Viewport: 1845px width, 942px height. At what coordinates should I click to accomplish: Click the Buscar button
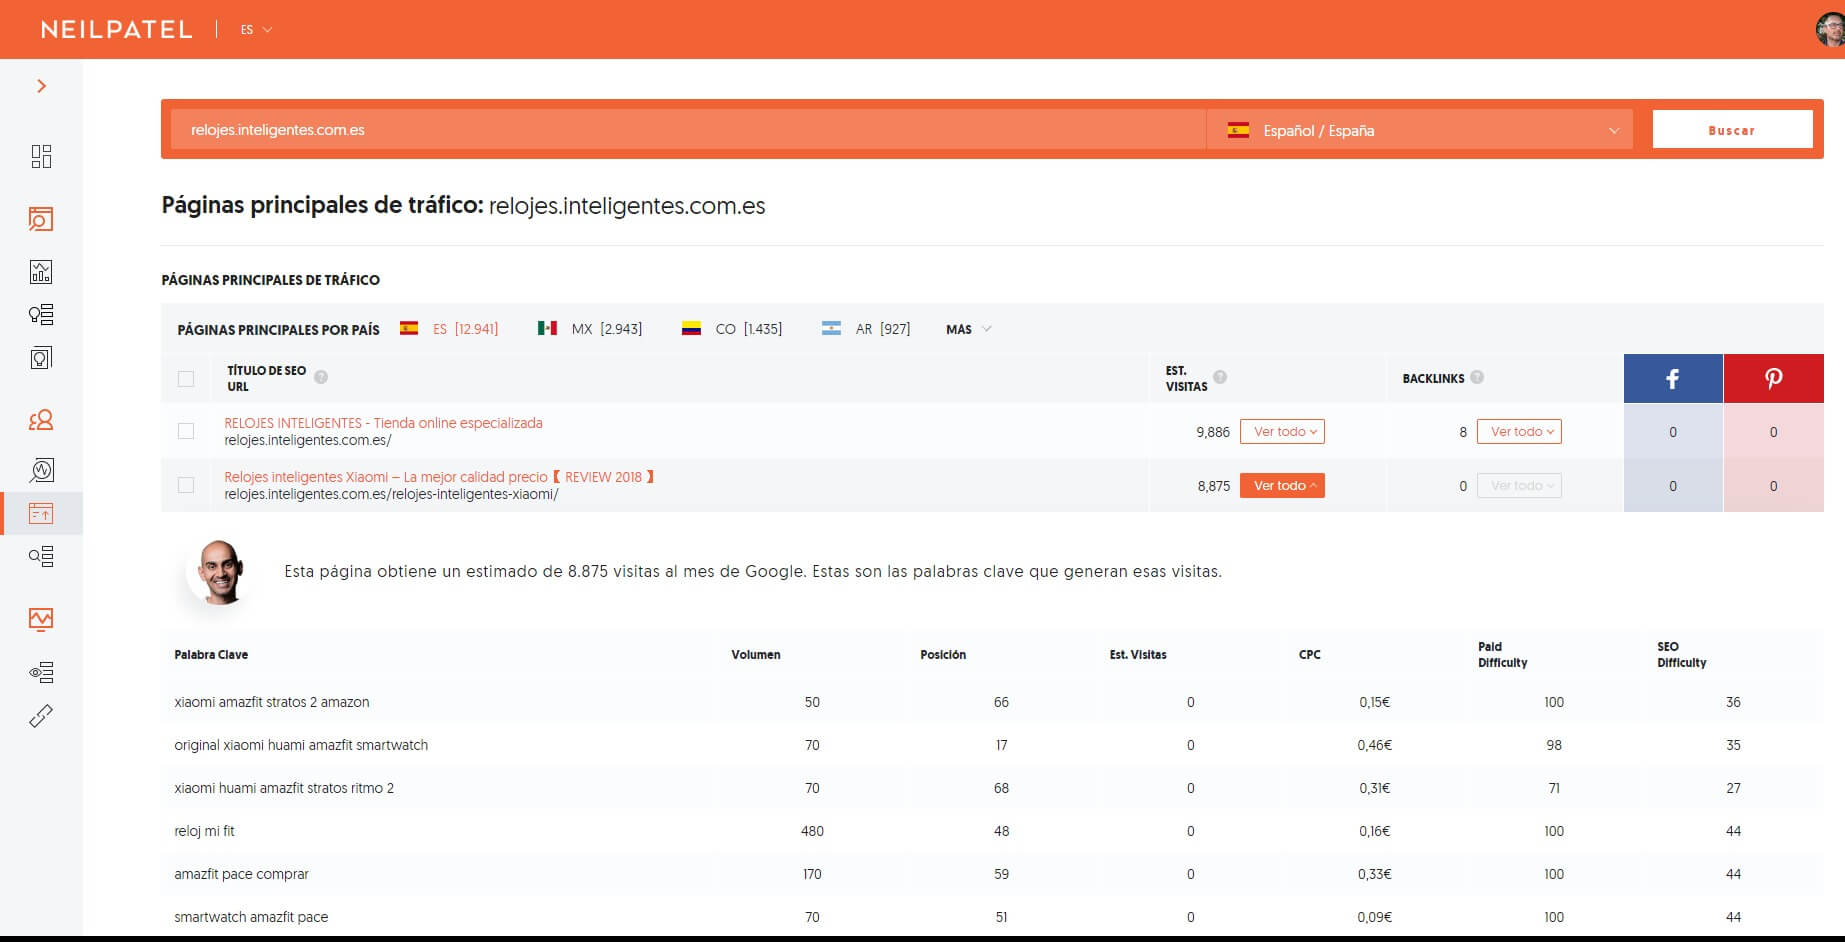(1732, 130)
